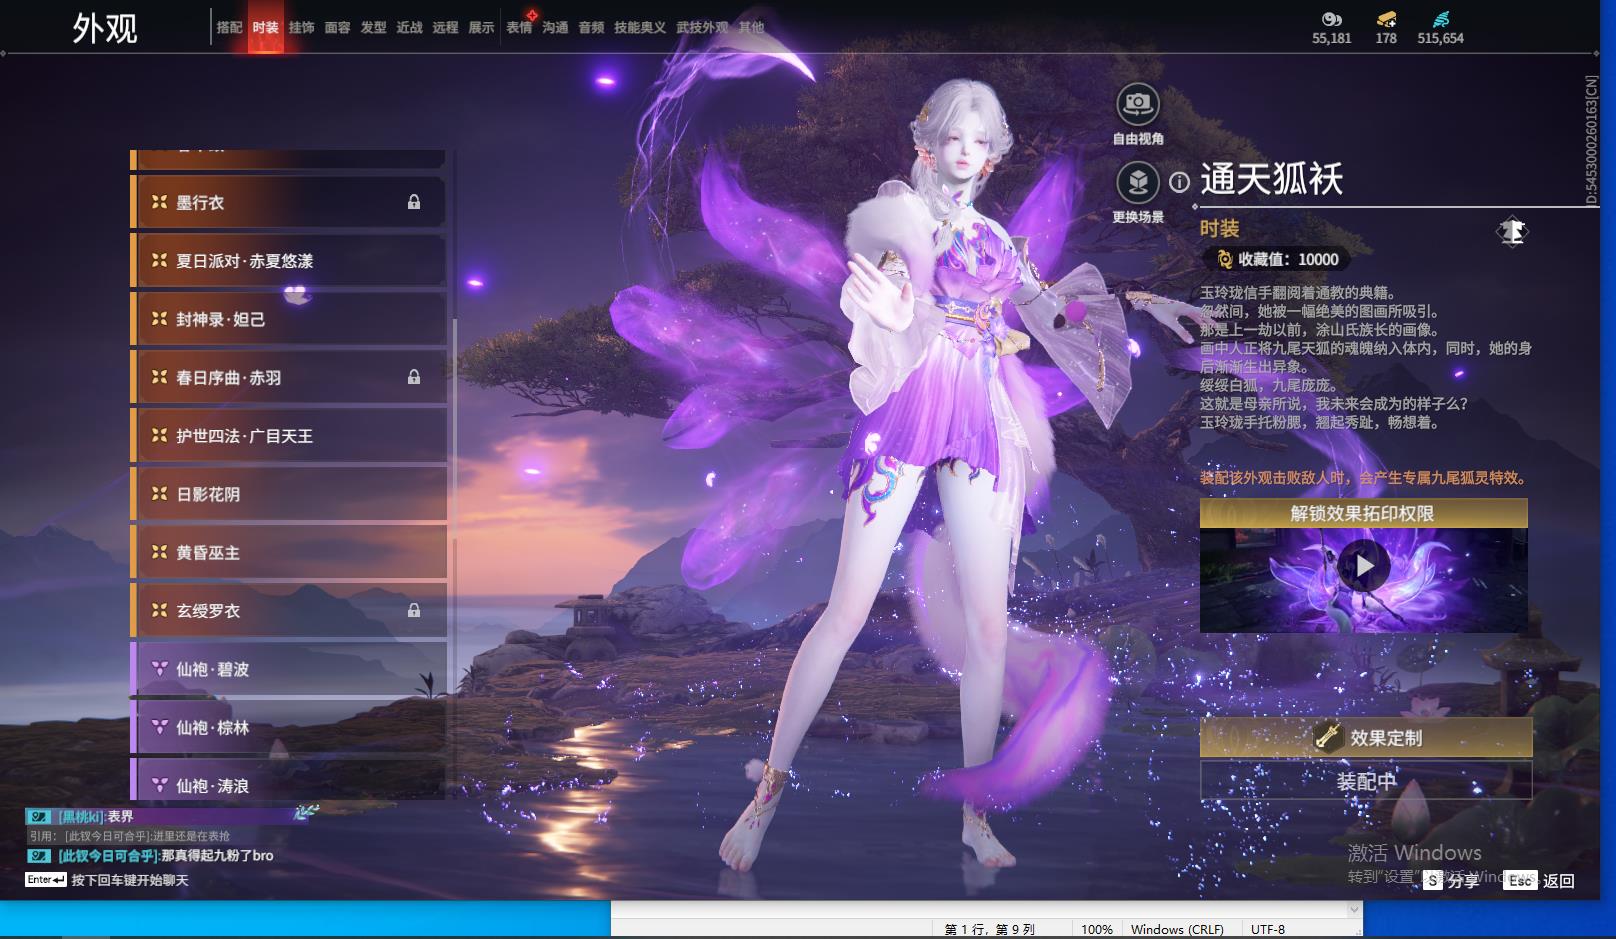Go to the 技能奥义 tab

click(640, 27)
